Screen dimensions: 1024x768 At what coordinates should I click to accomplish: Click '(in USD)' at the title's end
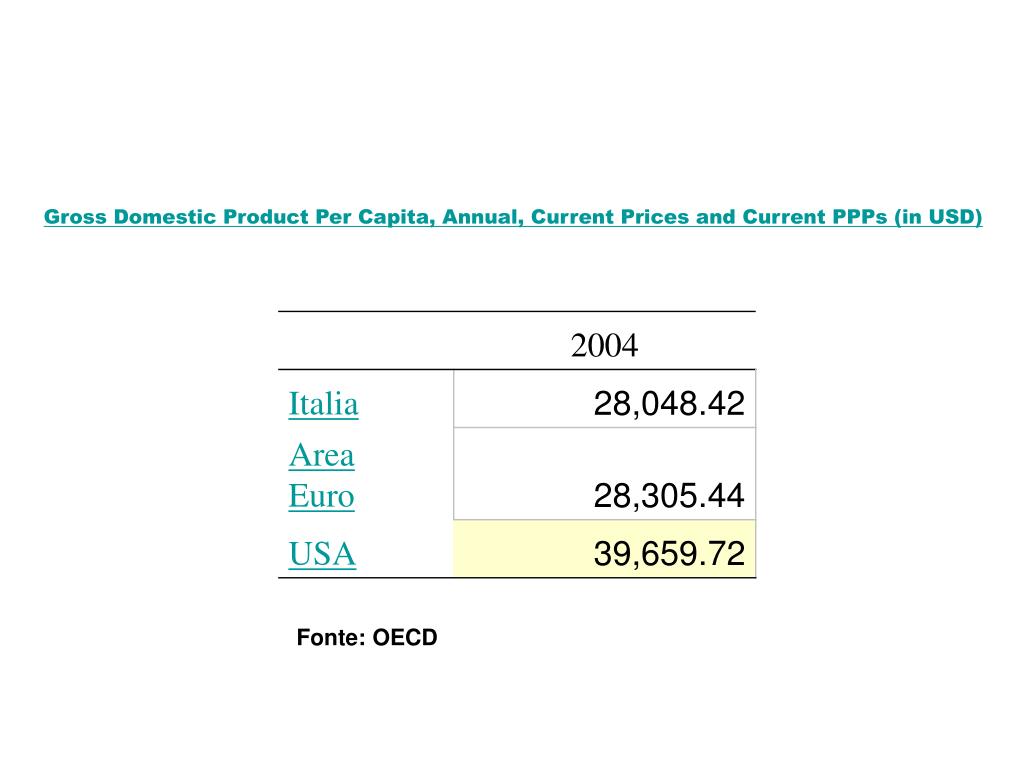[x=939, y=217]
